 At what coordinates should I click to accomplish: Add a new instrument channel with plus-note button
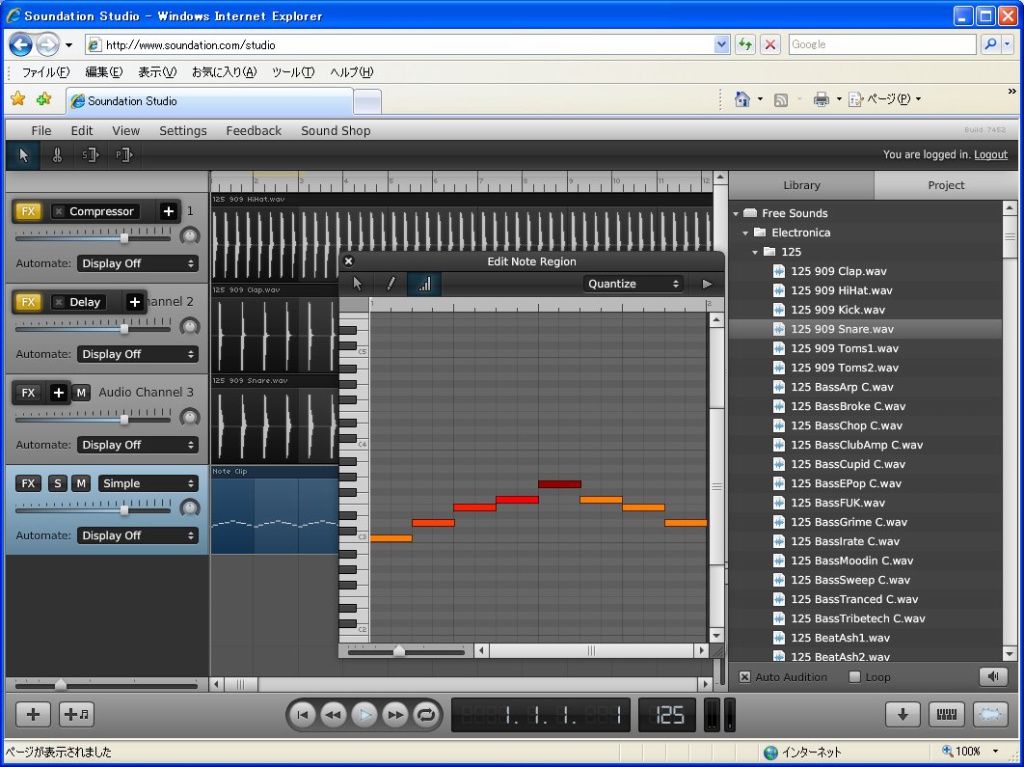tap(77, 714)
